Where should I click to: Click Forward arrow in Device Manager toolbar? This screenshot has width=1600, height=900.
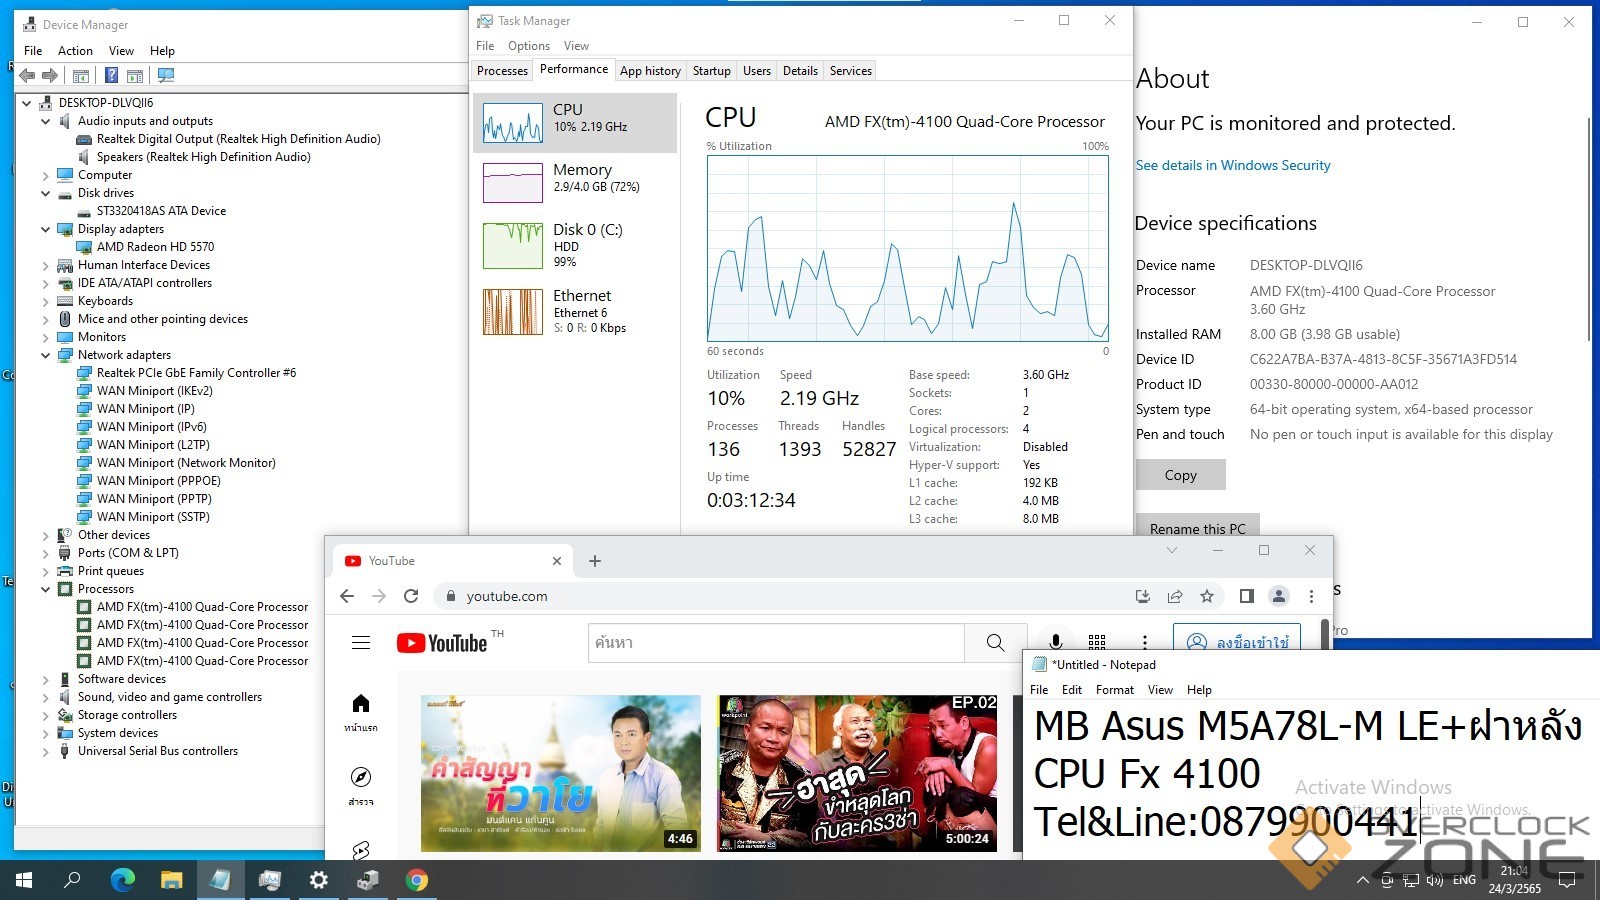click(49, 75)
